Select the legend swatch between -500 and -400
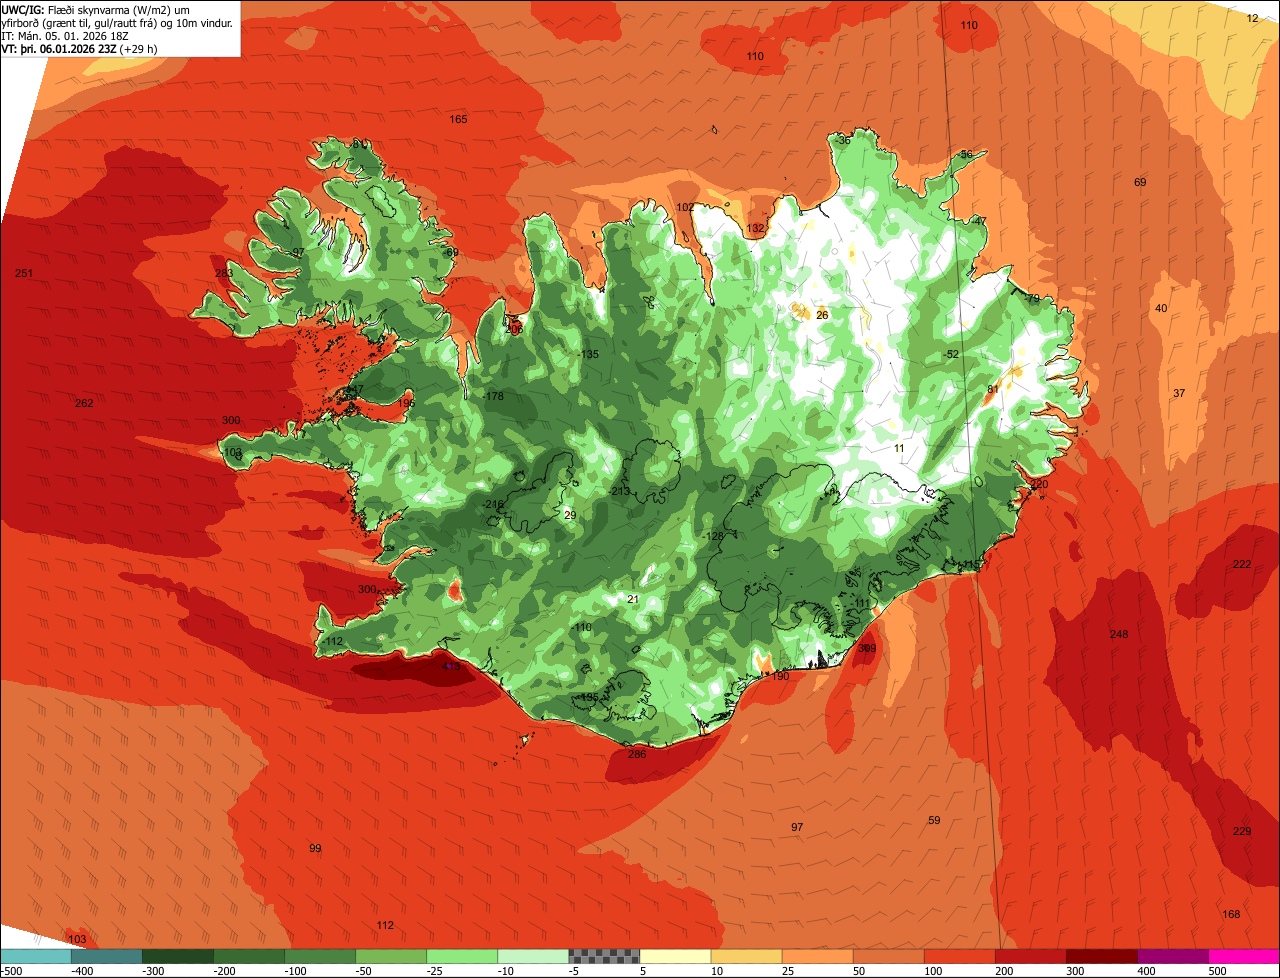 point(36,956)
